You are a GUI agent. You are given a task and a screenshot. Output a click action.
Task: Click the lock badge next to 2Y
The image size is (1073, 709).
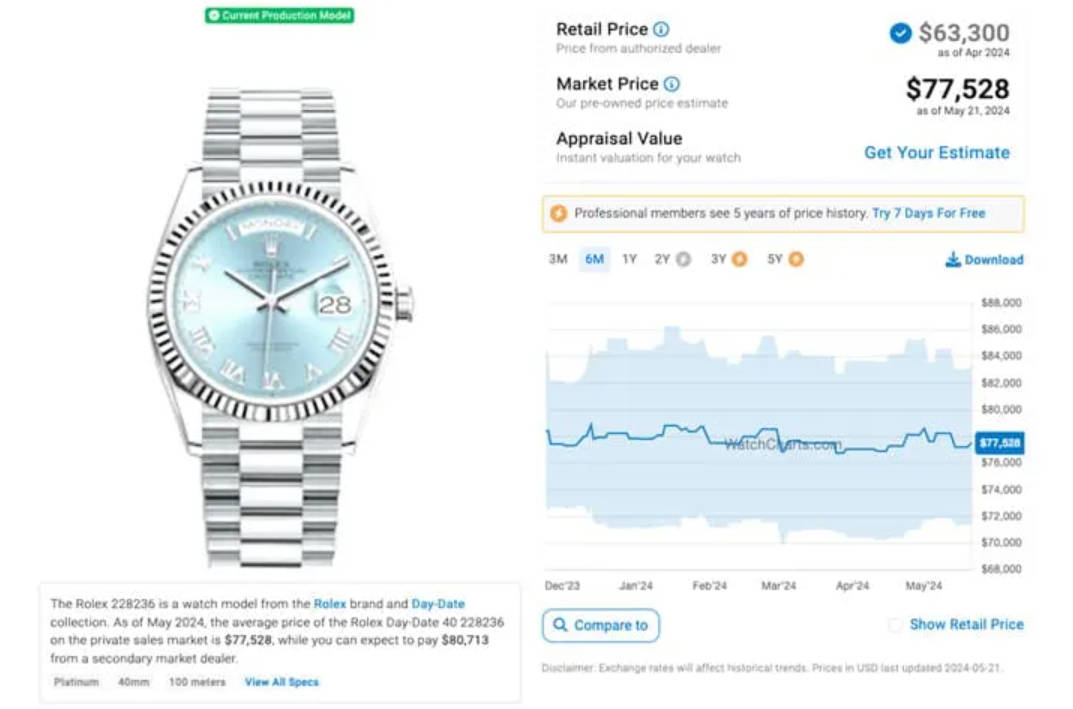click(683, 259)
